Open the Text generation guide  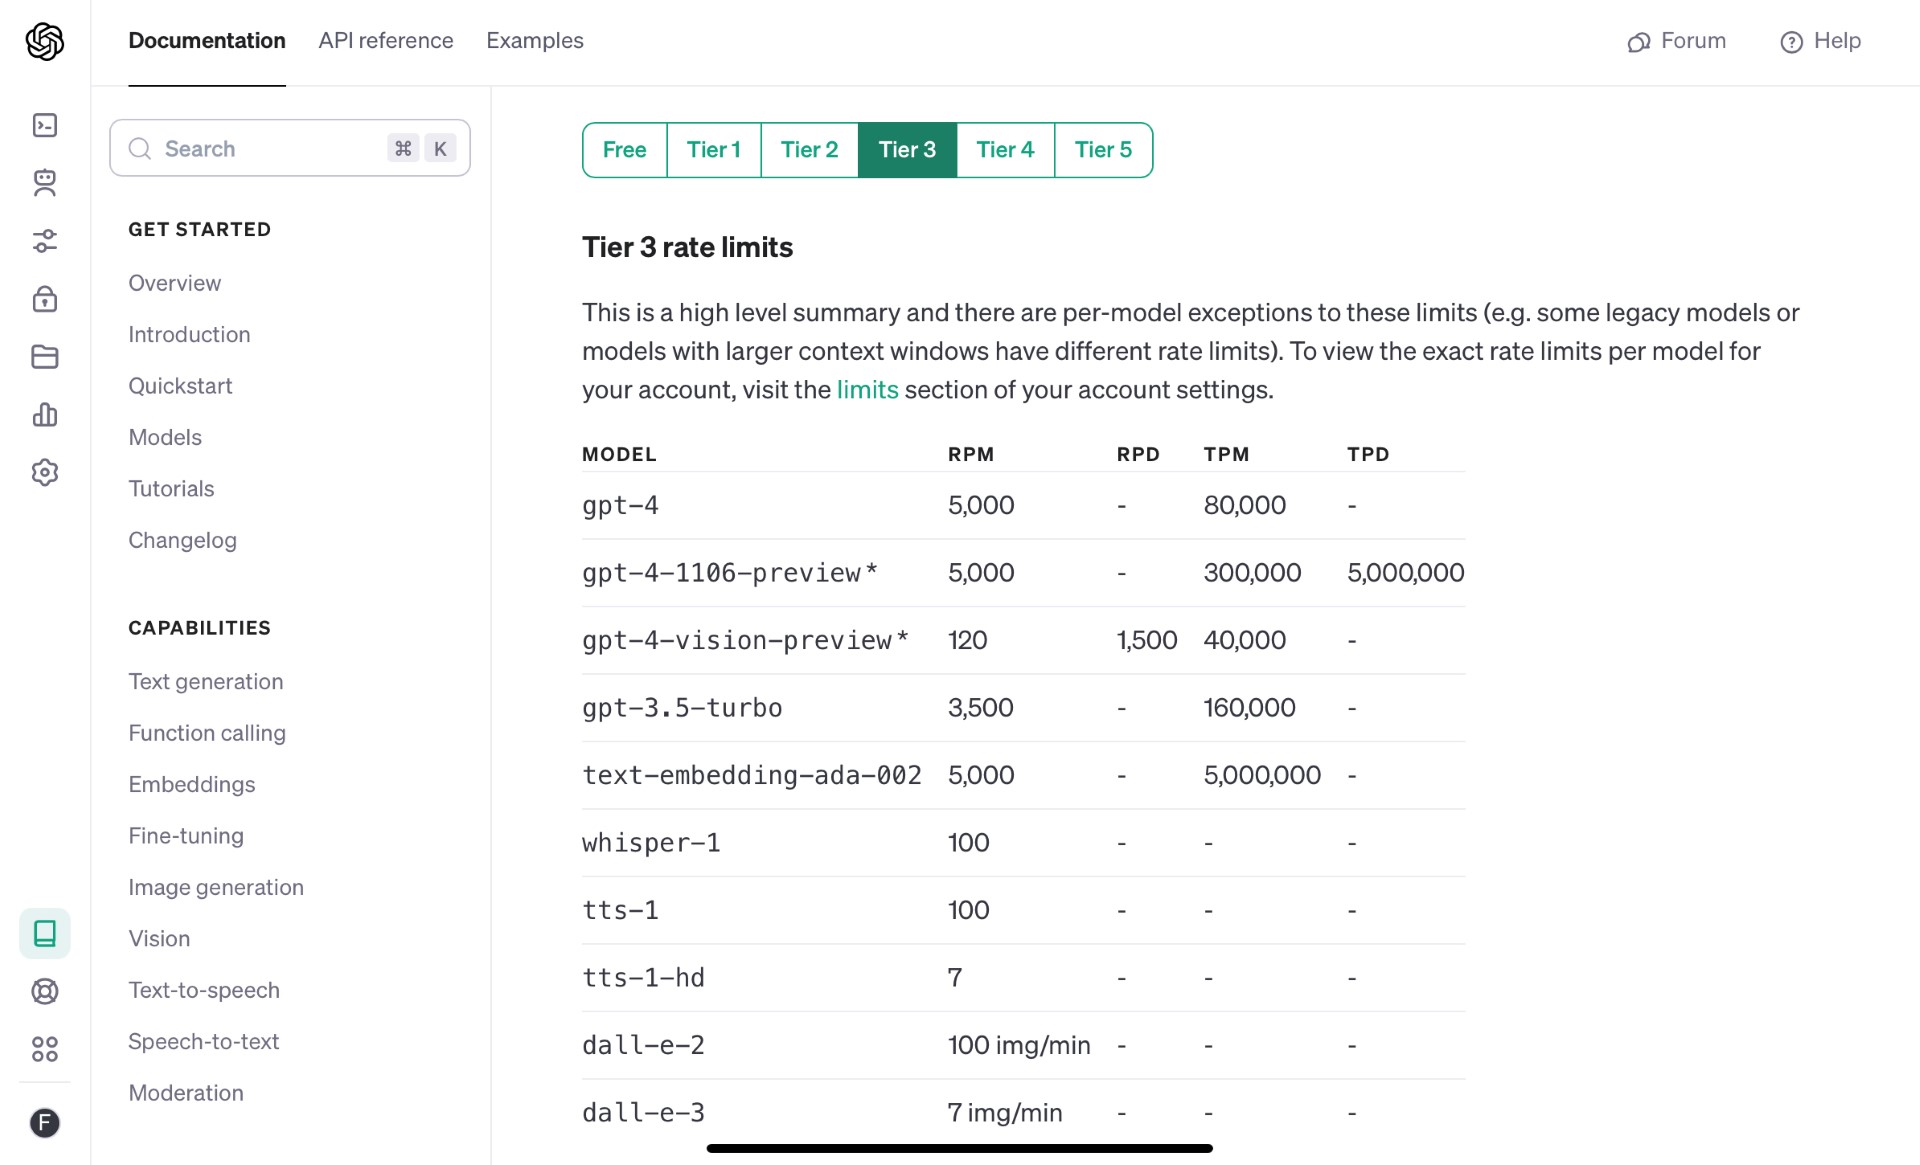click(x=206, y=682)
